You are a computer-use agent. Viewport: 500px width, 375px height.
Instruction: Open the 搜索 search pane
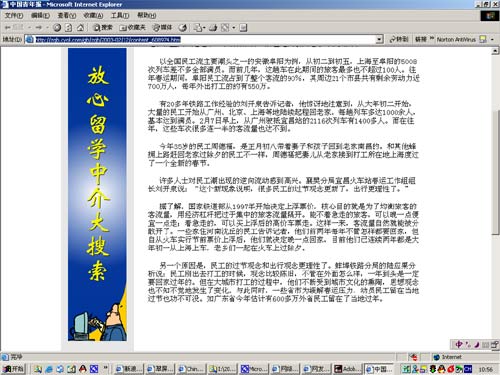click(103, 28)
